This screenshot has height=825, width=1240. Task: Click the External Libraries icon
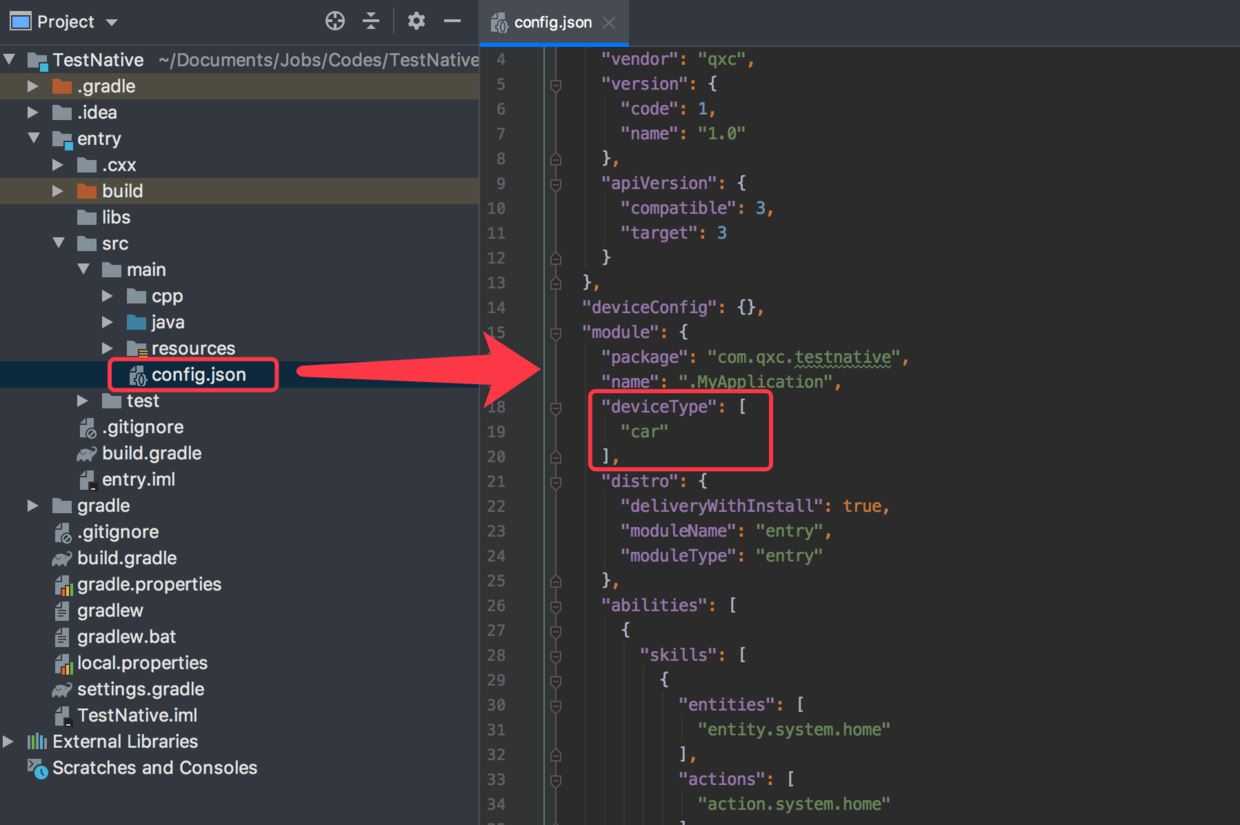tap(37, 742)
